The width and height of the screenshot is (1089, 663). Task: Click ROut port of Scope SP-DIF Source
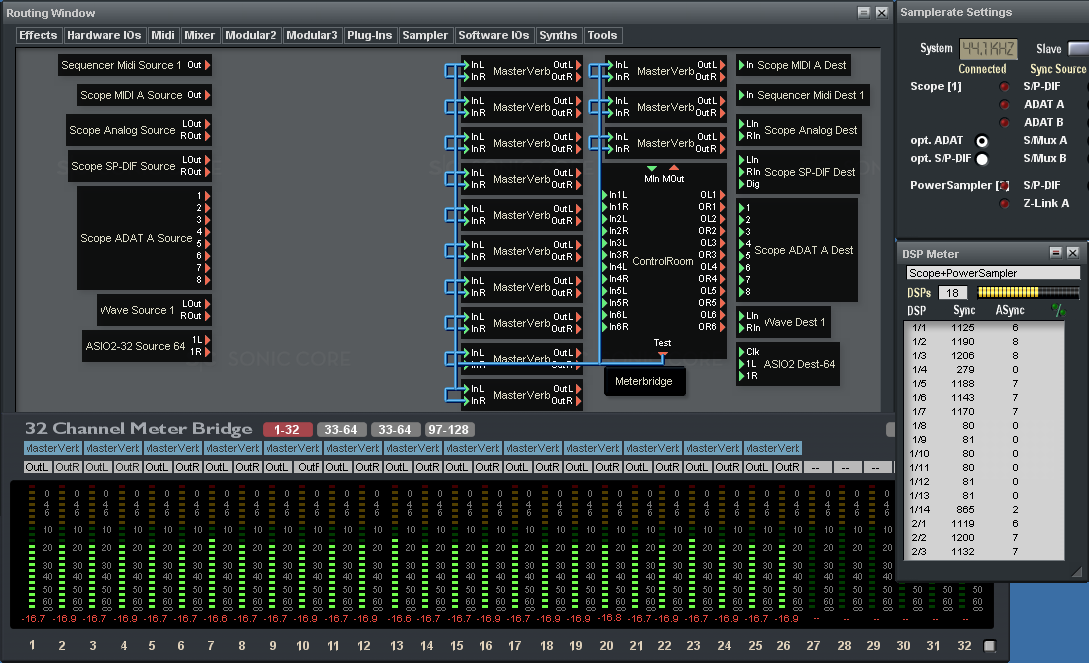coord(207,171)
